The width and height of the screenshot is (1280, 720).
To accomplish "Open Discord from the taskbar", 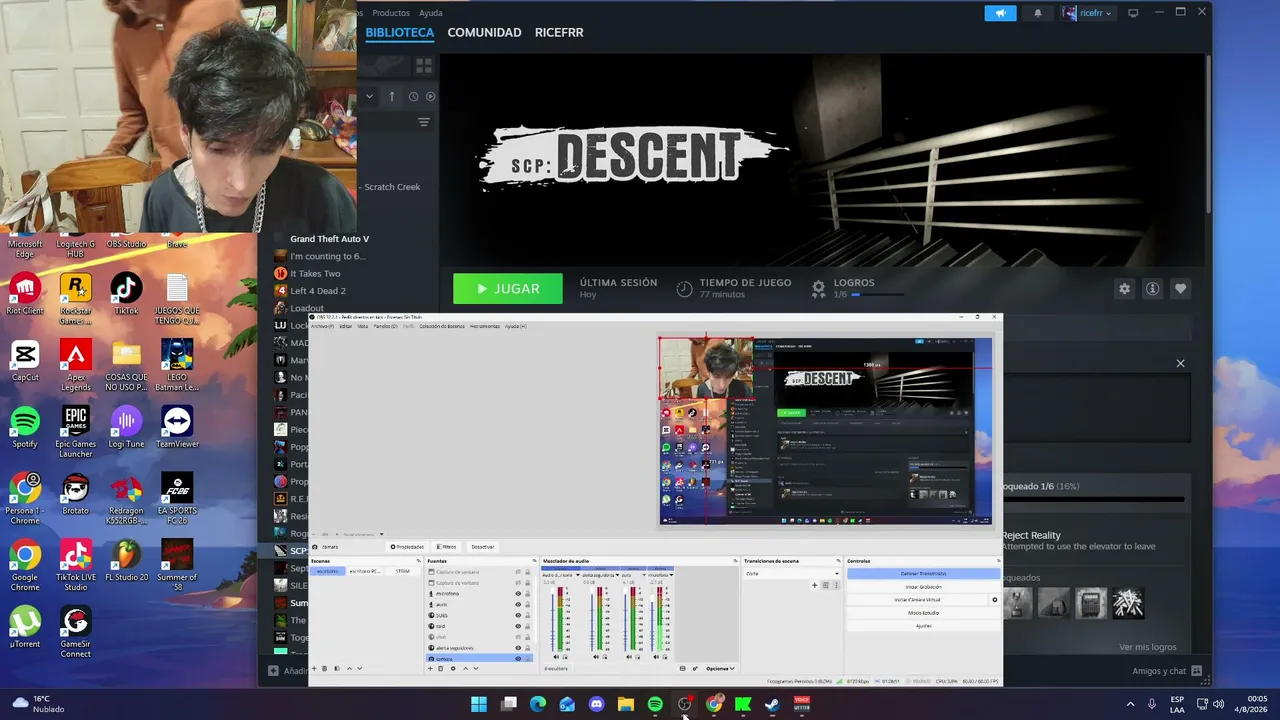I will click(597, 704).
